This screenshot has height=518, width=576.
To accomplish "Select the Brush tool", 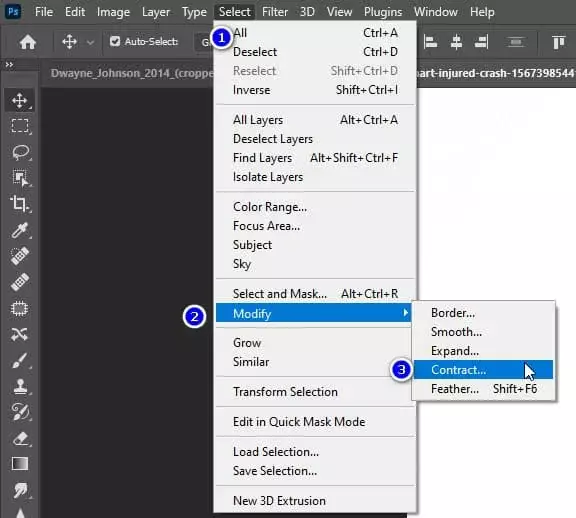I will pyautogui.click(x=19, y=360).
